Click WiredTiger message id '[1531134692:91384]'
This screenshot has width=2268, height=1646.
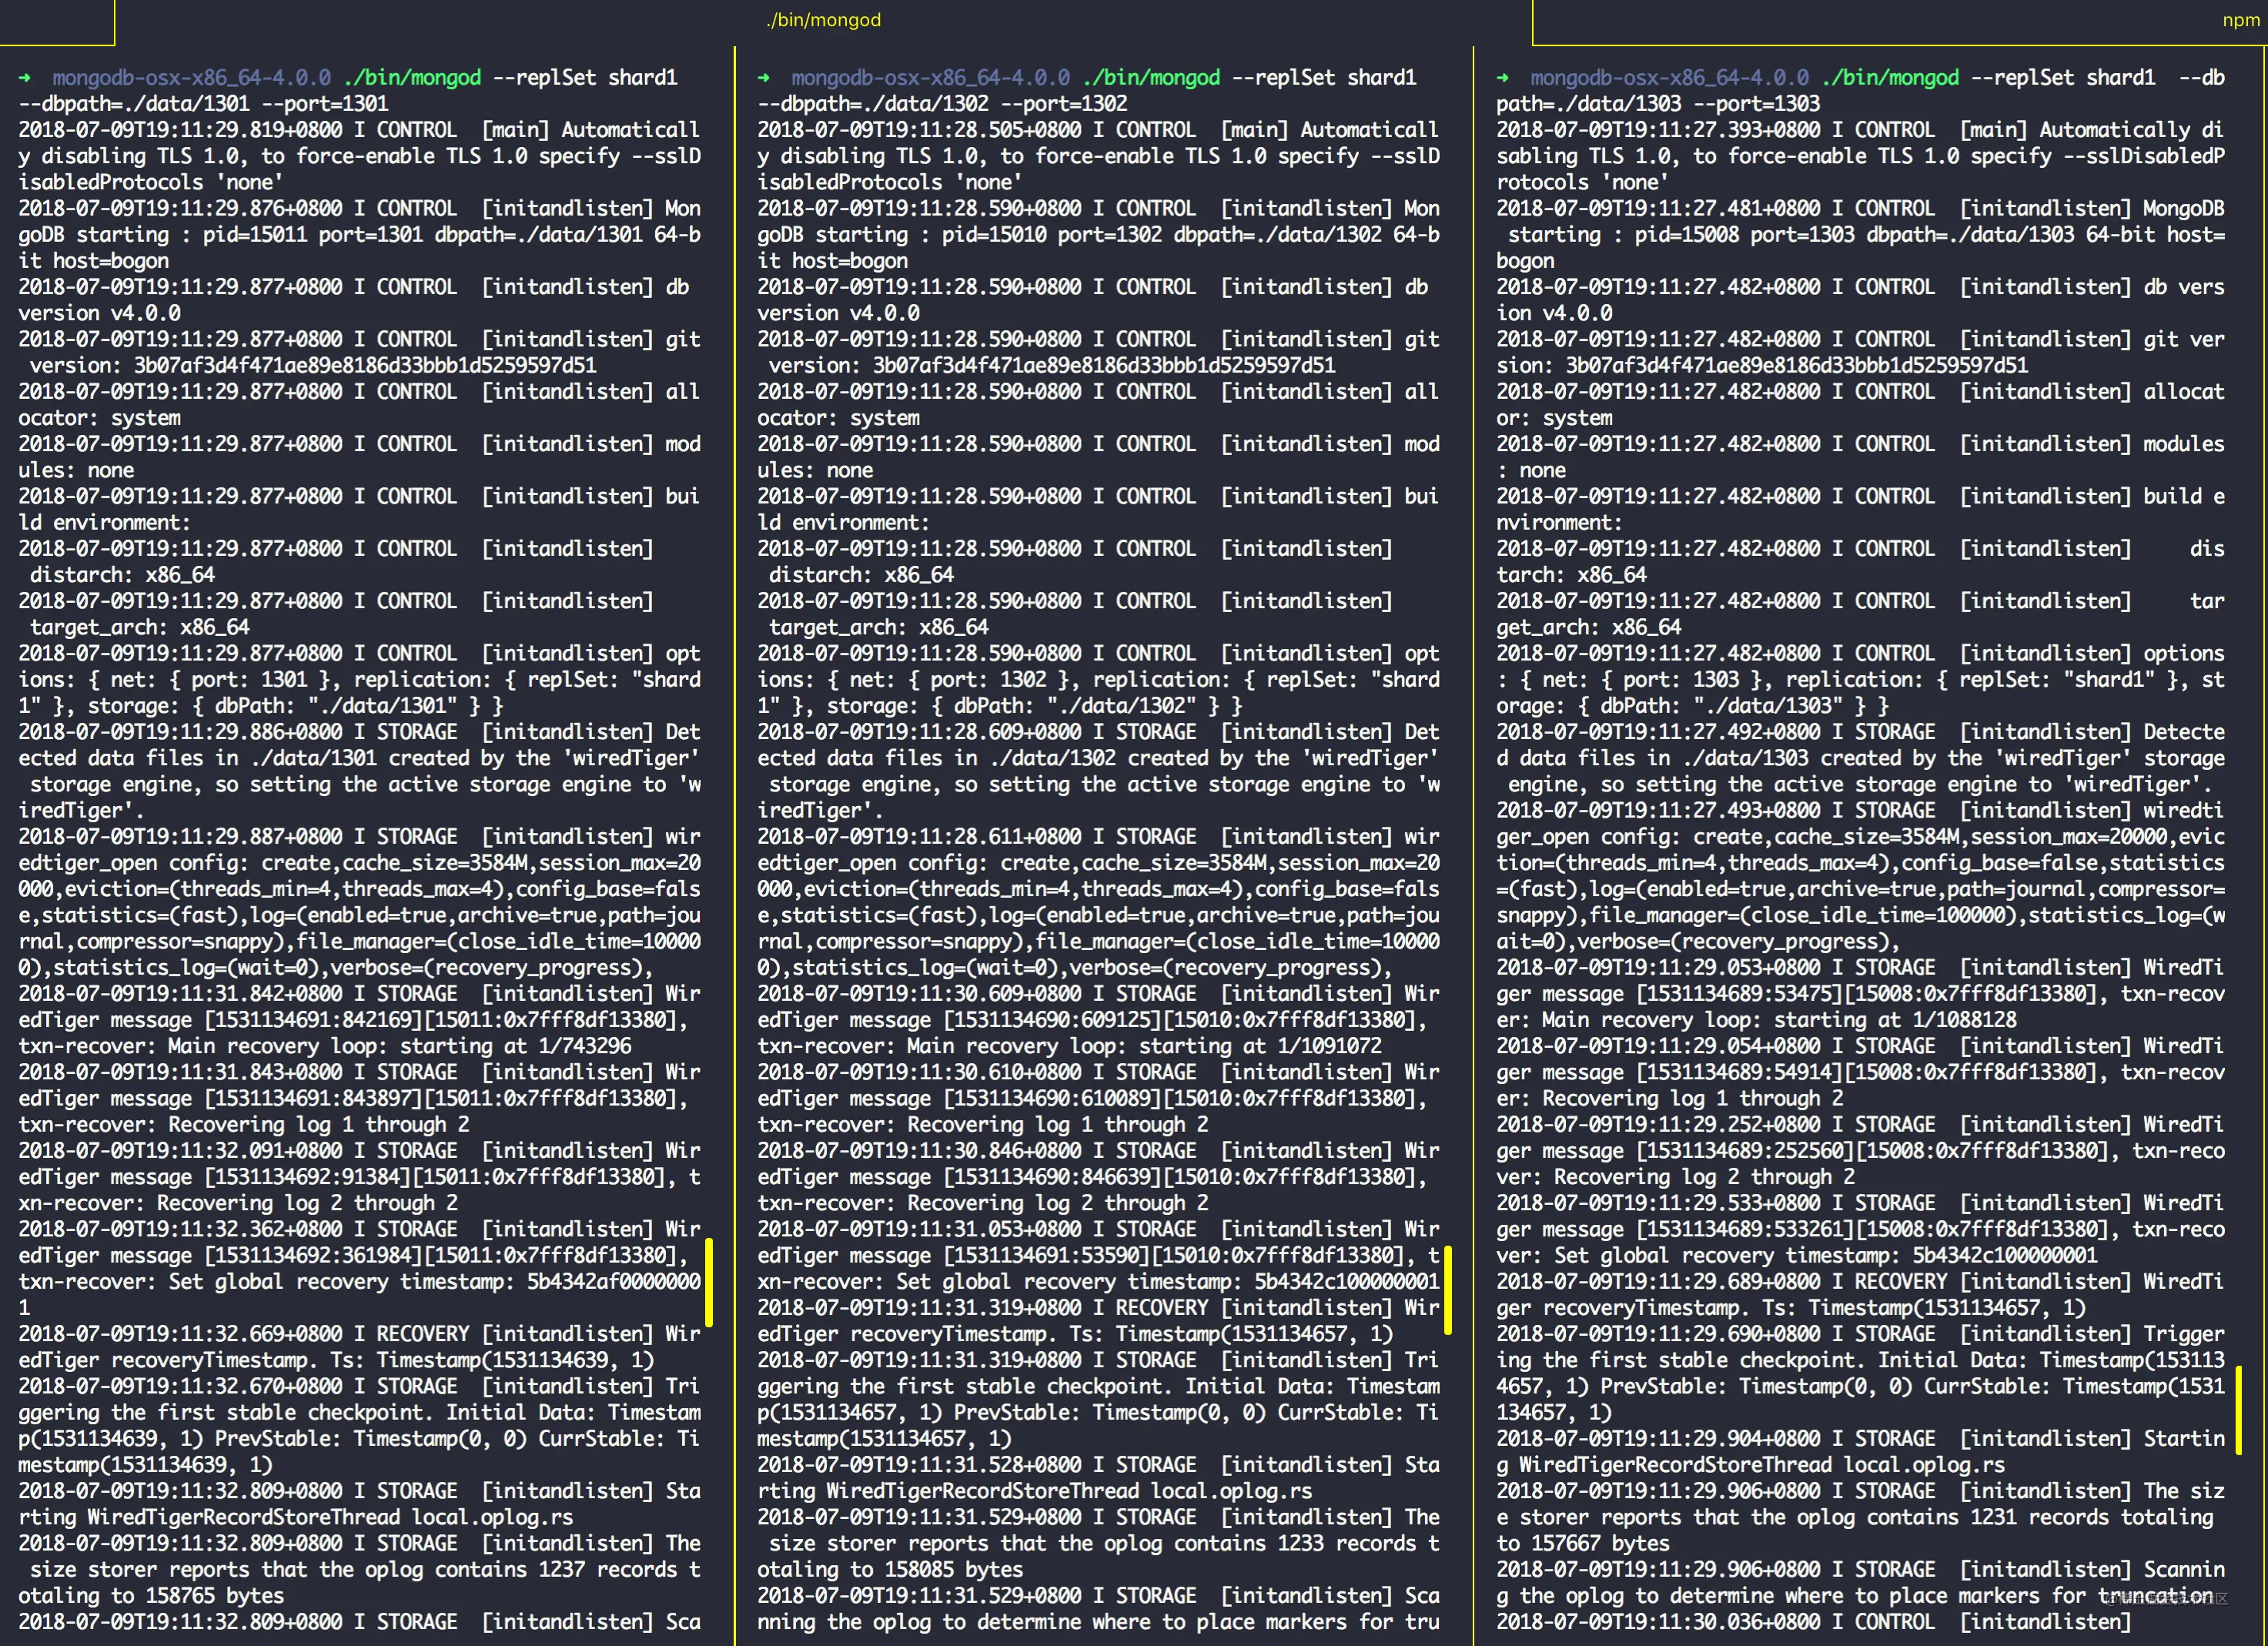[x=308, y=1177]
